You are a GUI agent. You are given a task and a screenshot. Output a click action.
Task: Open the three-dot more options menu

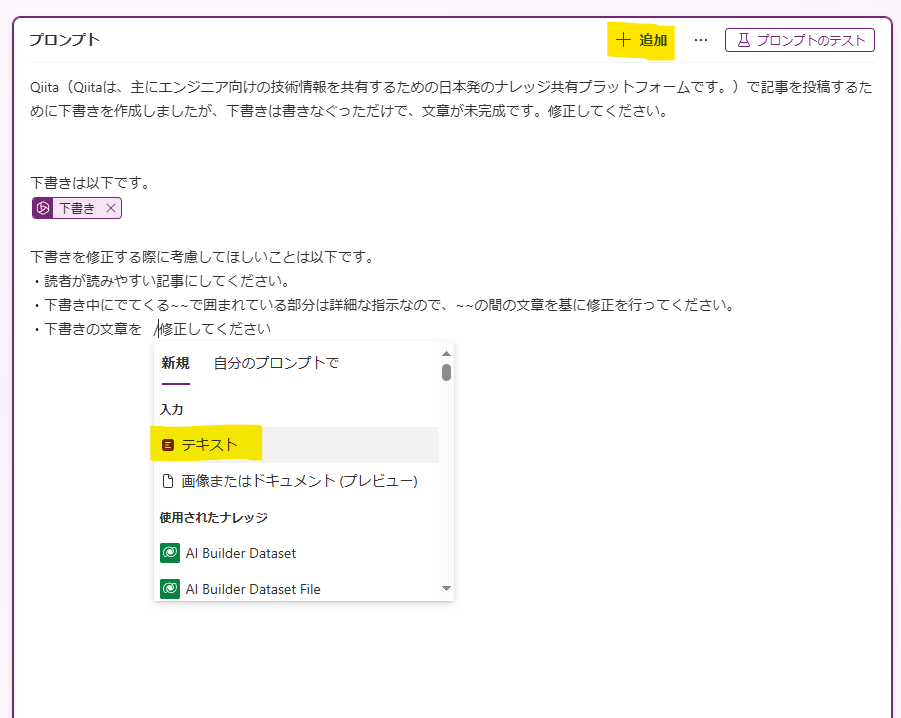pos(700,40)
